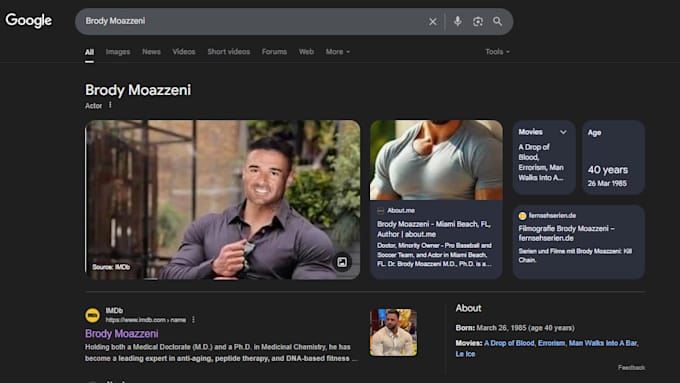
Task: Open the Errorism movie link
Action: [x=551, y=343]
